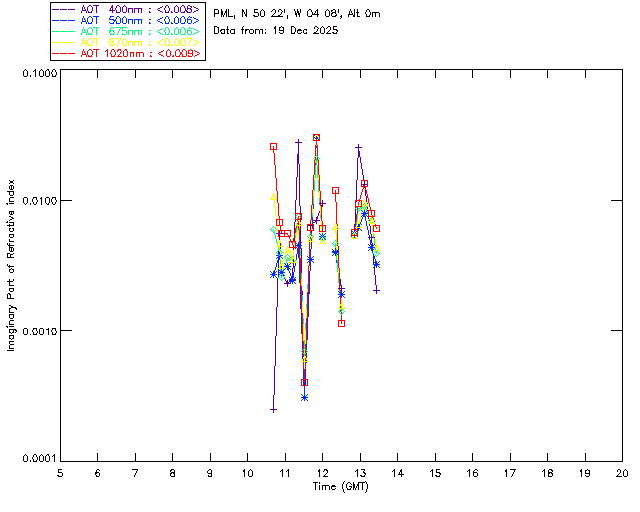Click the x-axis tick label '10'

pos(247,473)
